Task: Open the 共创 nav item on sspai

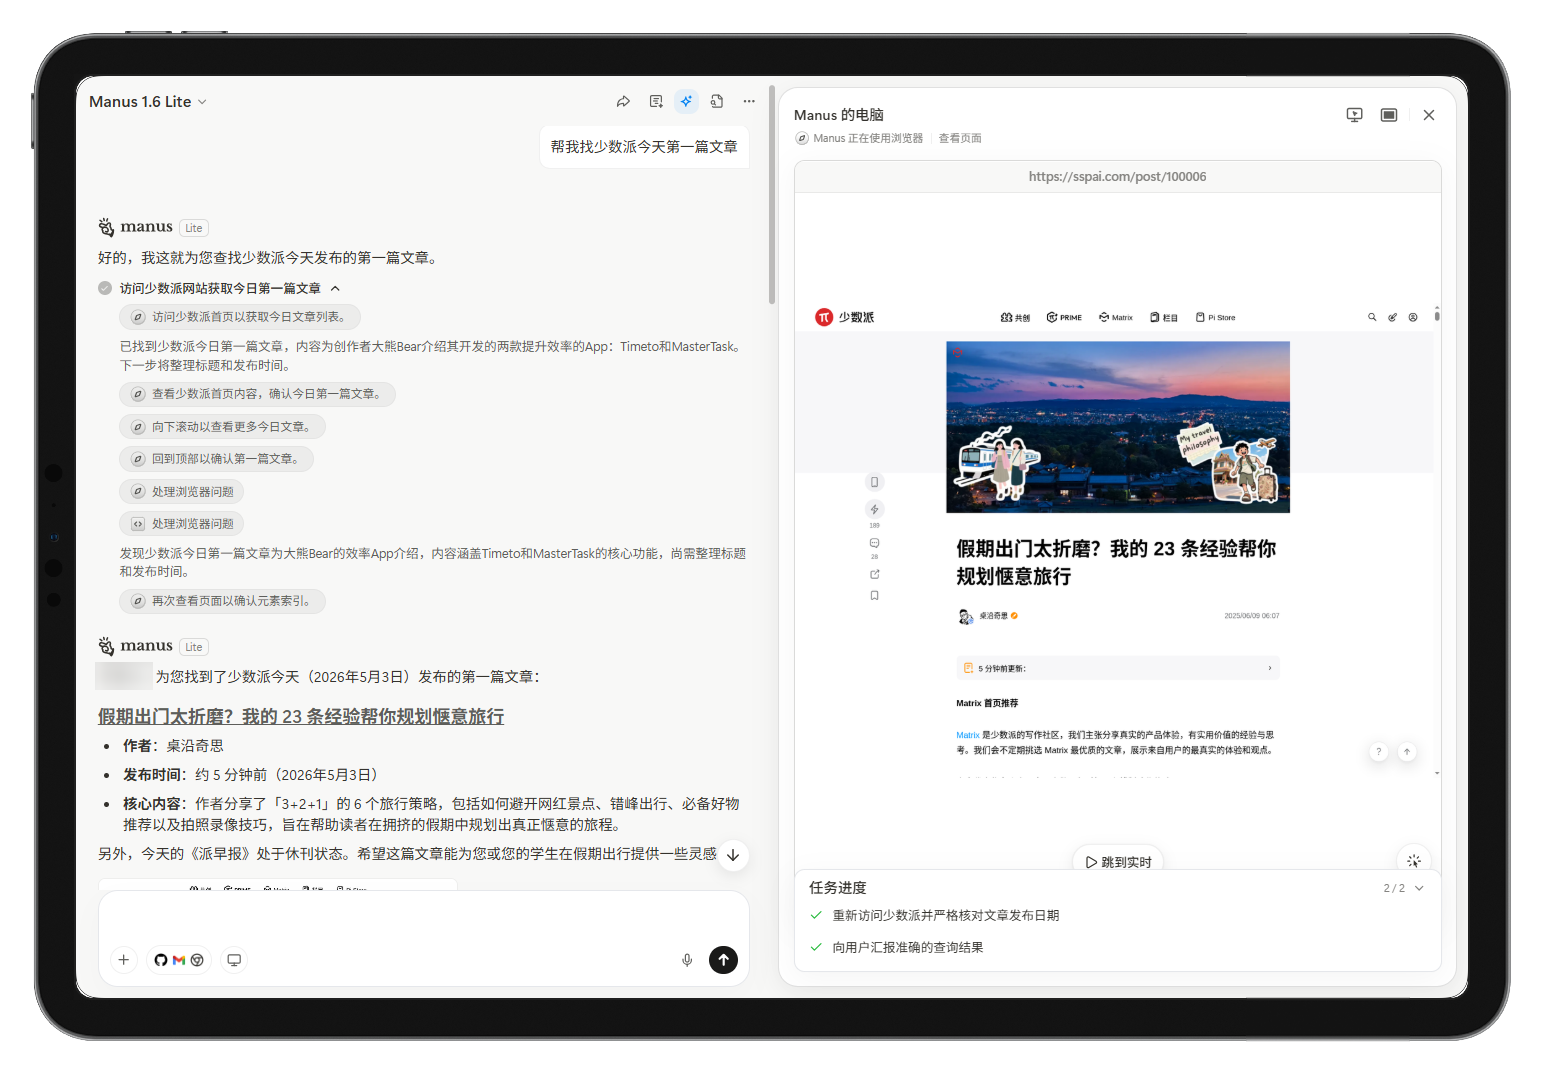Action: pyautogui.click(x=1015, y=317)
